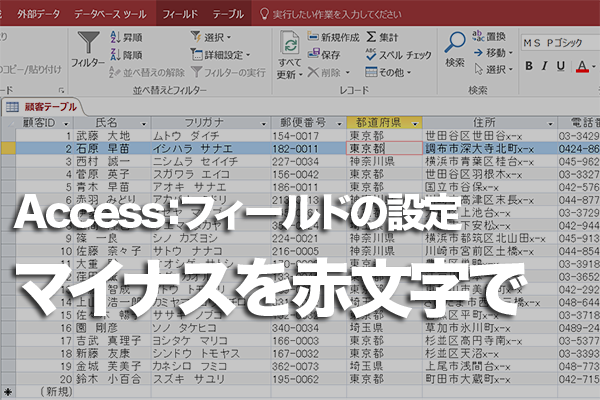This screenshot has height=400, width=600.
Task: Open font color dropdown arrow
Action: click(x=594, y=66)
